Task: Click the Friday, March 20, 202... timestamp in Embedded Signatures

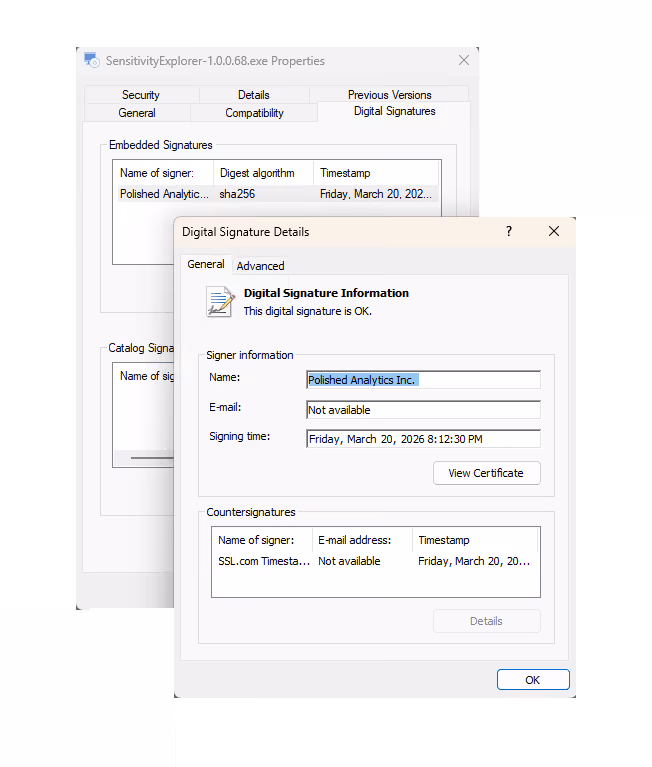Action: point(376,194)
